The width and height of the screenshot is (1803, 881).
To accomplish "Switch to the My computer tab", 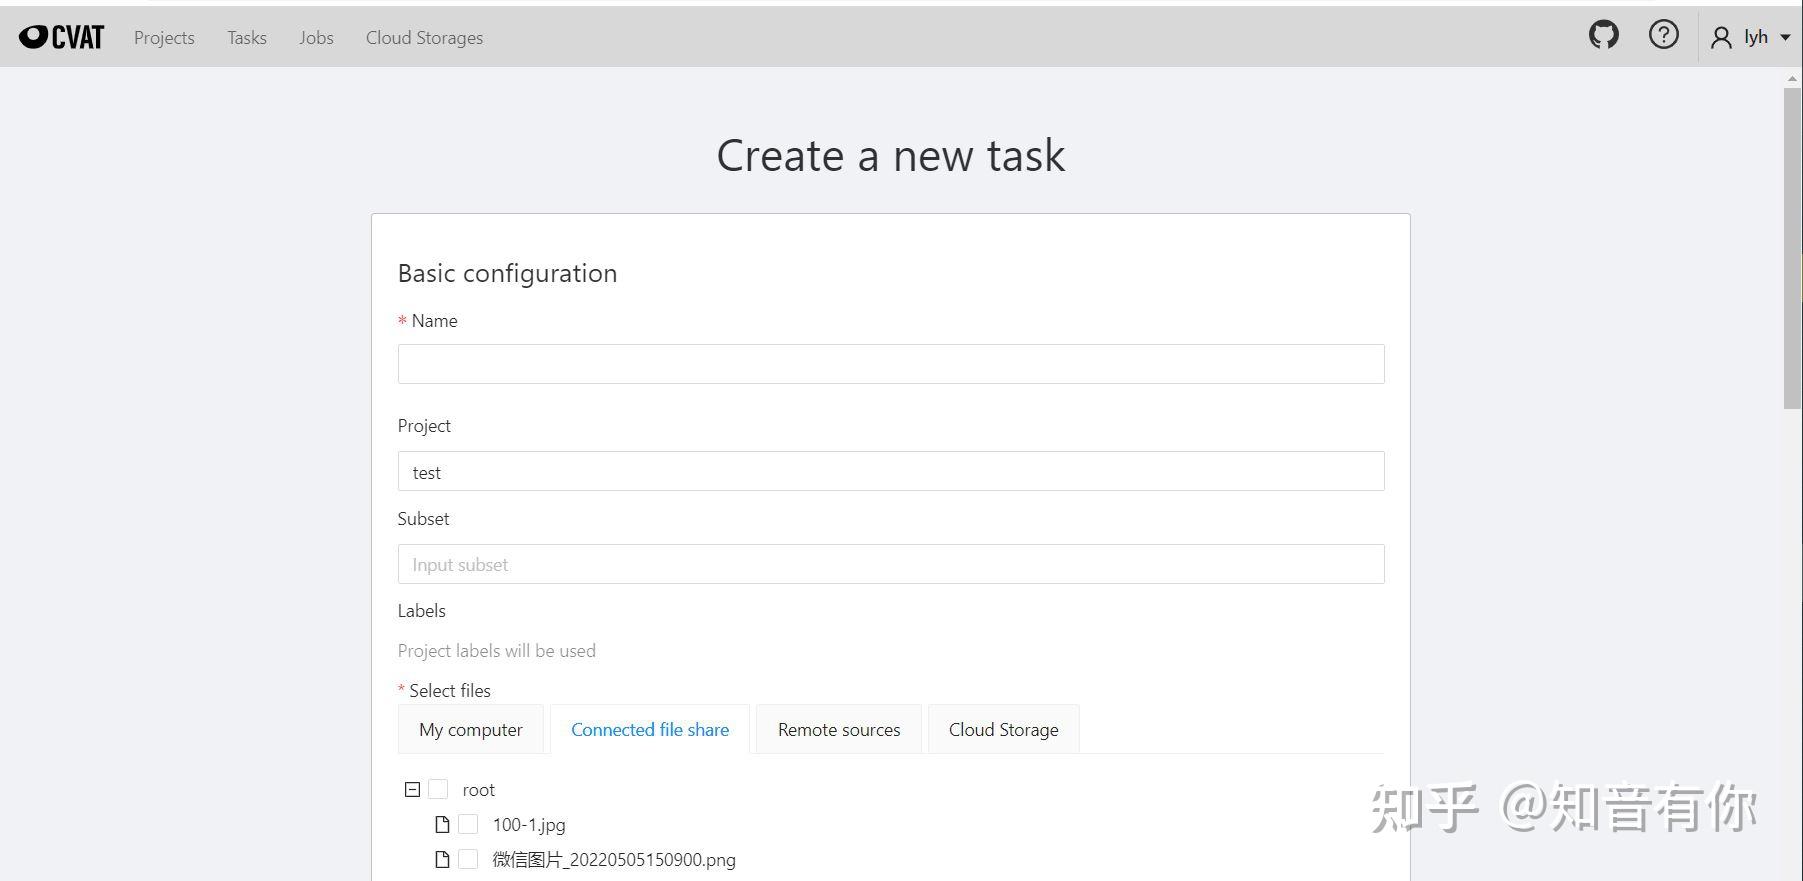I will 471,730.
